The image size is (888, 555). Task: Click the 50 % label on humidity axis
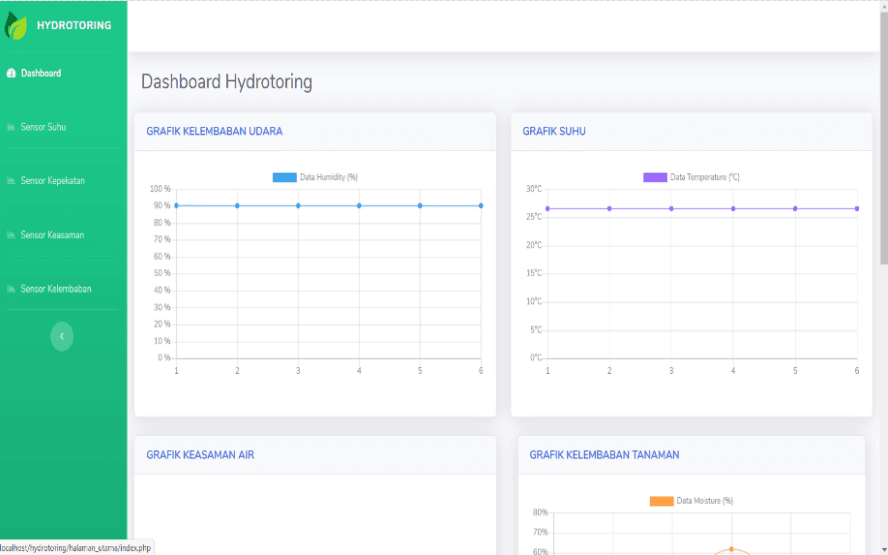(x=162, y=273)
